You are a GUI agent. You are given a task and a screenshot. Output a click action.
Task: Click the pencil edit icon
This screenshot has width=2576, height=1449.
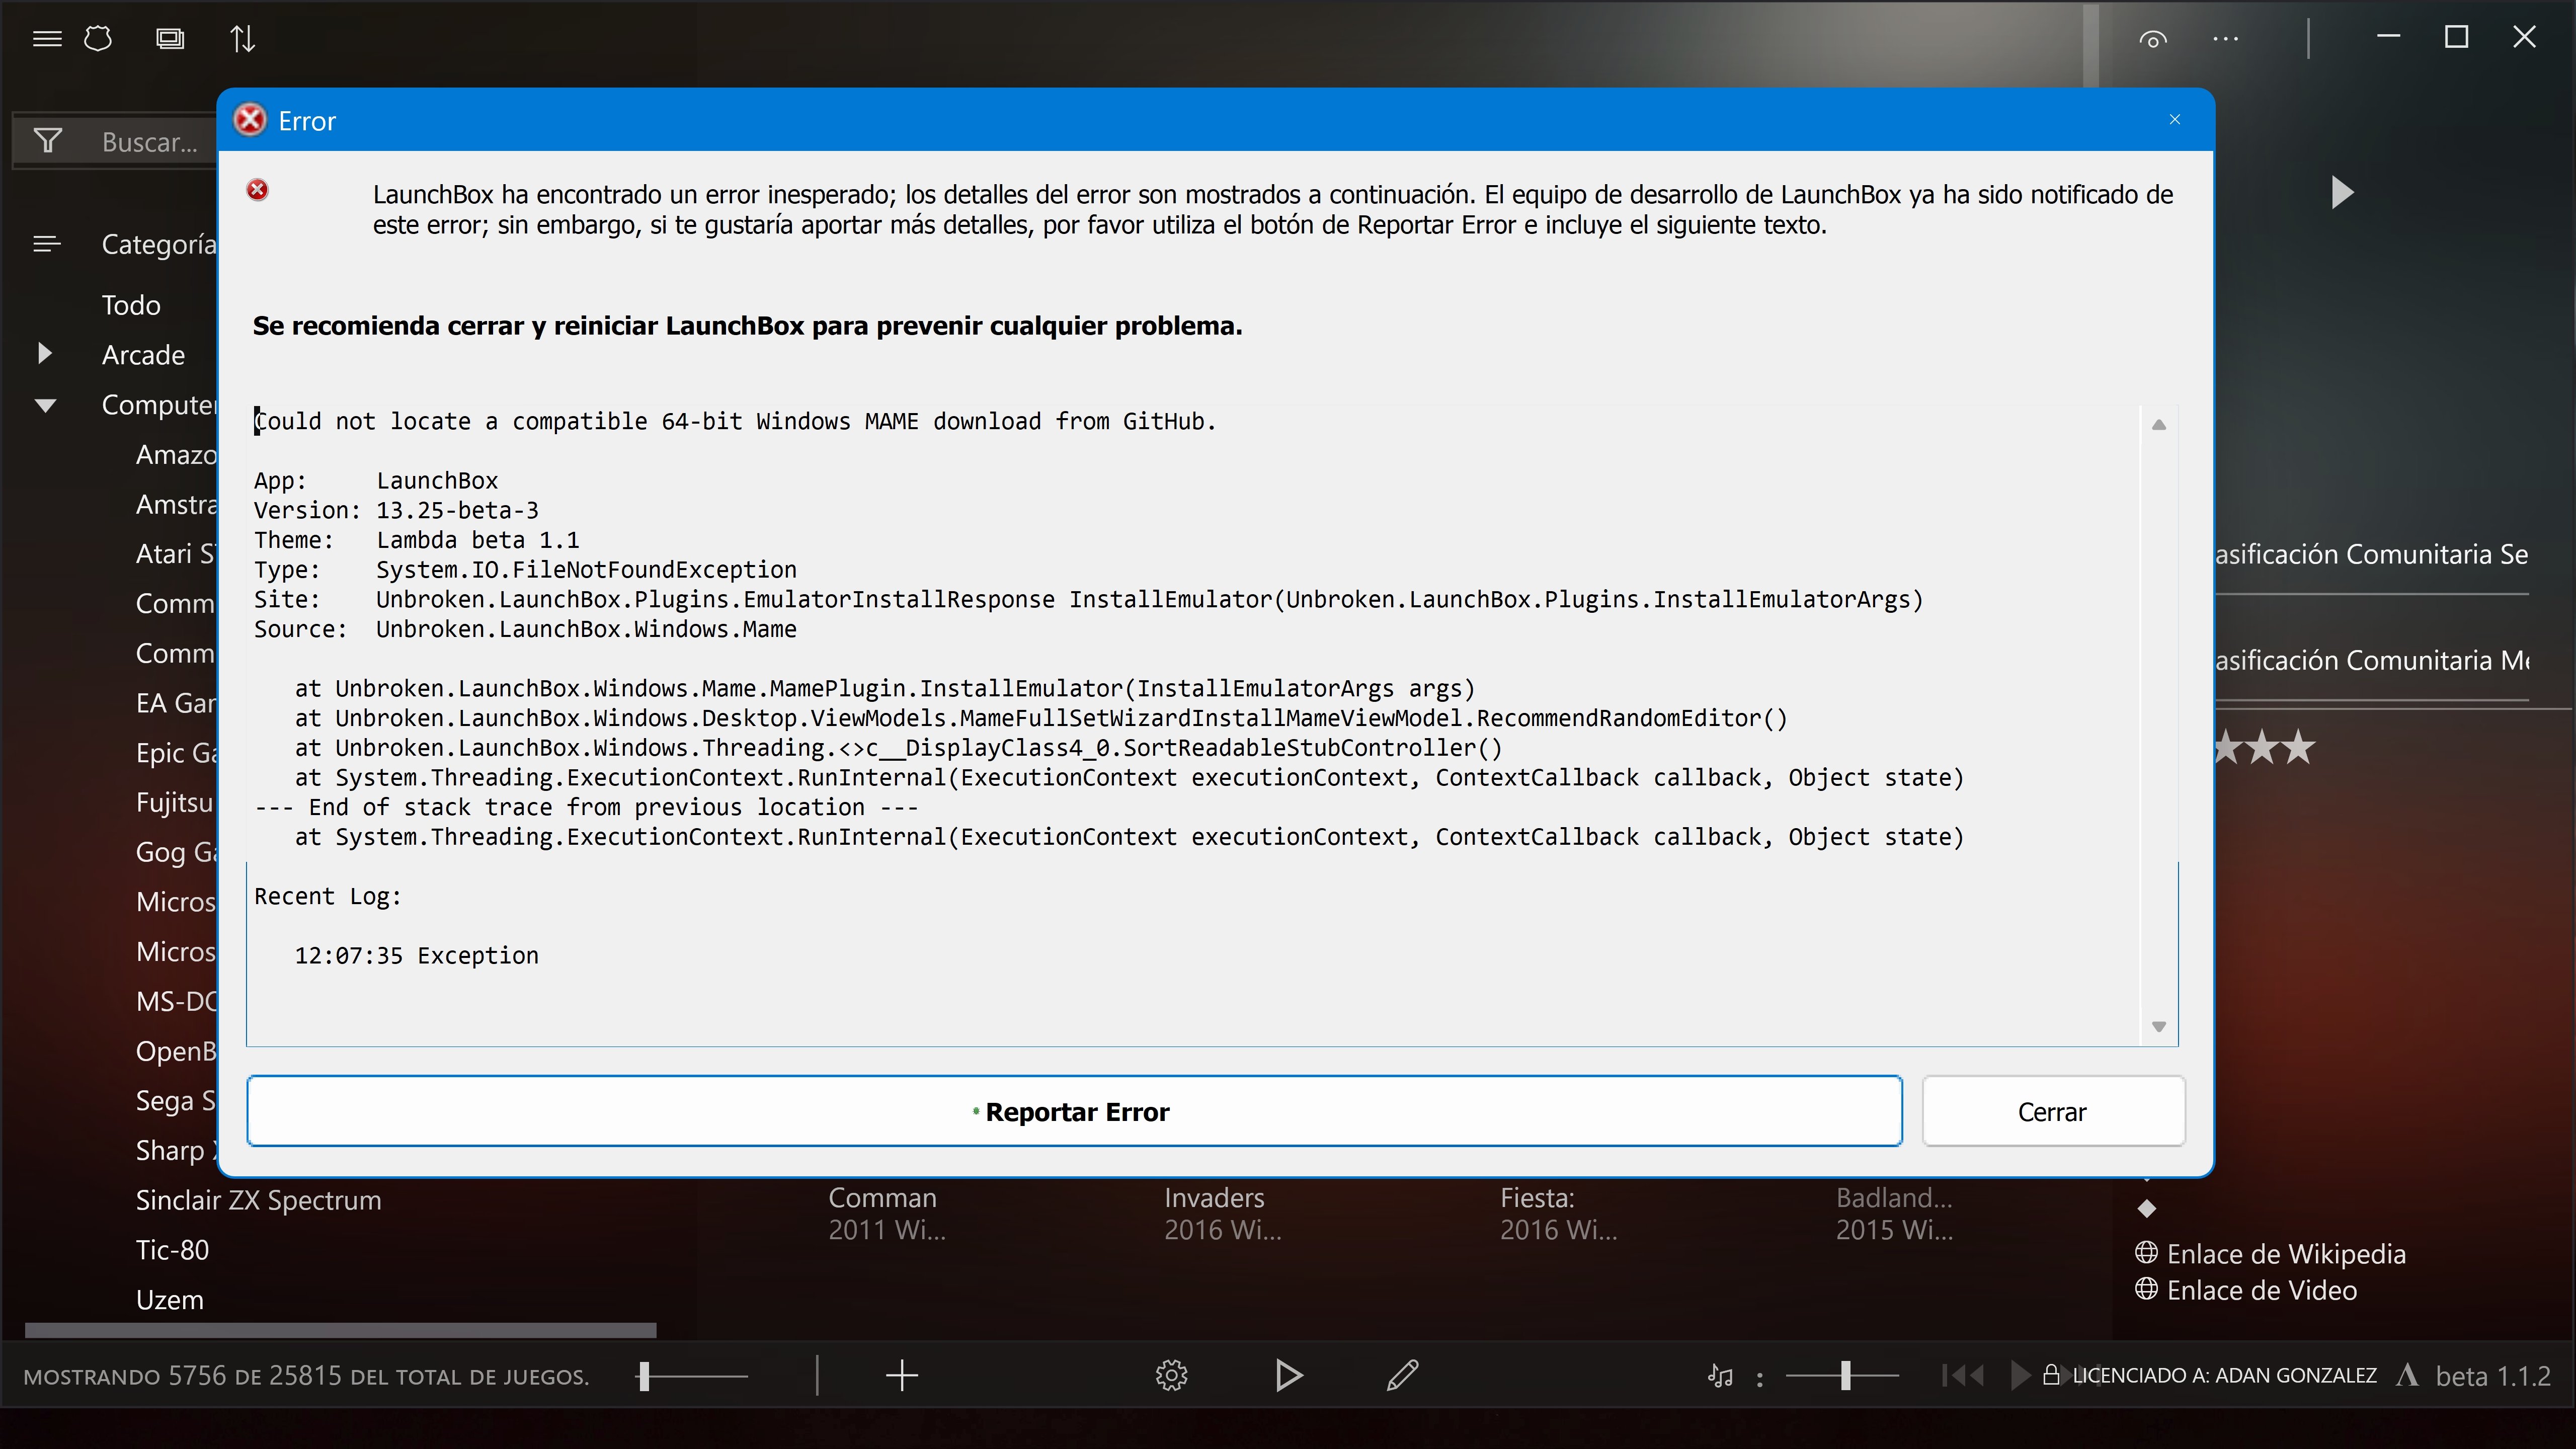click(x=1402, y=1376)
